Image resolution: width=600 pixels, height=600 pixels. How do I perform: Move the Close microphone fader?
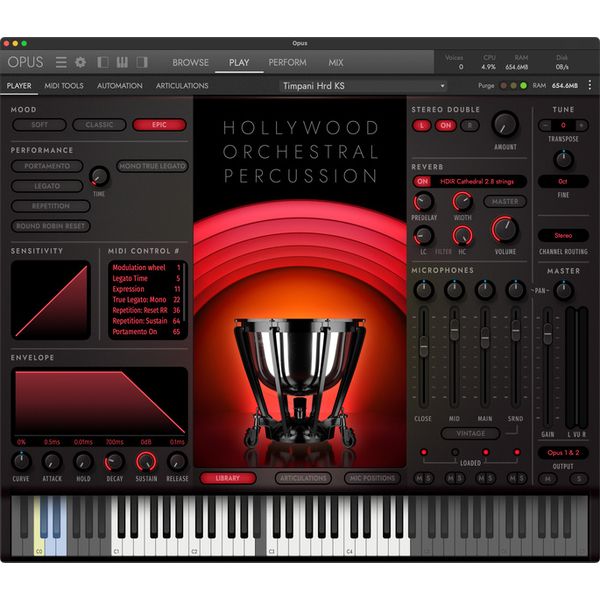424,346
